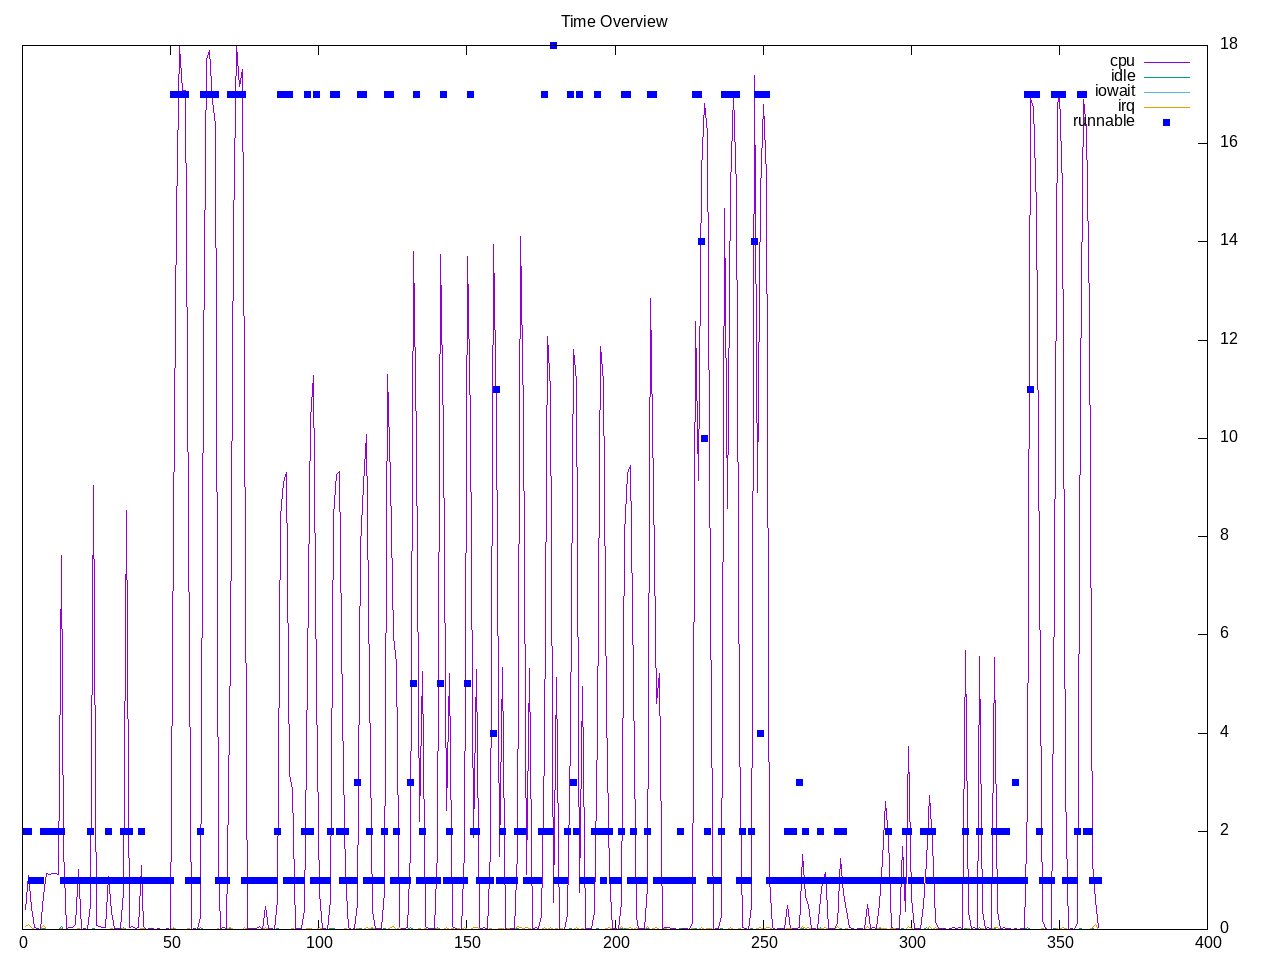Image resolution: width=1280 pixels, height=960 pixels.
Task: Click the runnable legend label
Action: point(1103,121)
